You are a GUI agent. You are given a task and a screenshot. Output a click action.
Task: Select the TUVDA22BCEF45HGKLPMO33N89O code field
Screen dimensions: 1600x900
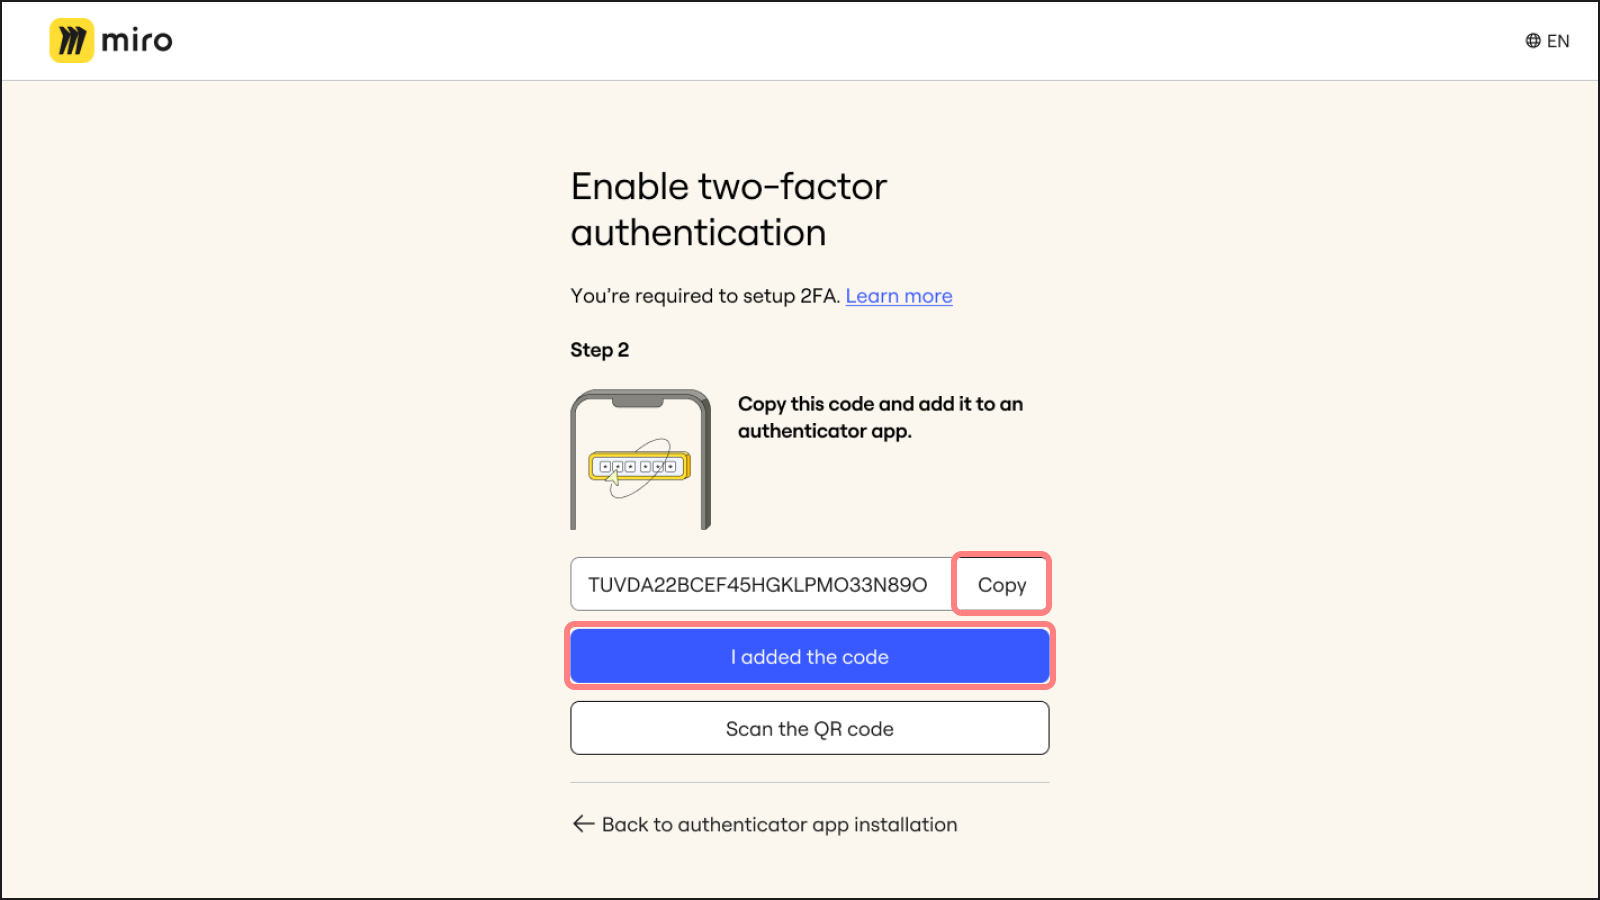coord(760,584)
